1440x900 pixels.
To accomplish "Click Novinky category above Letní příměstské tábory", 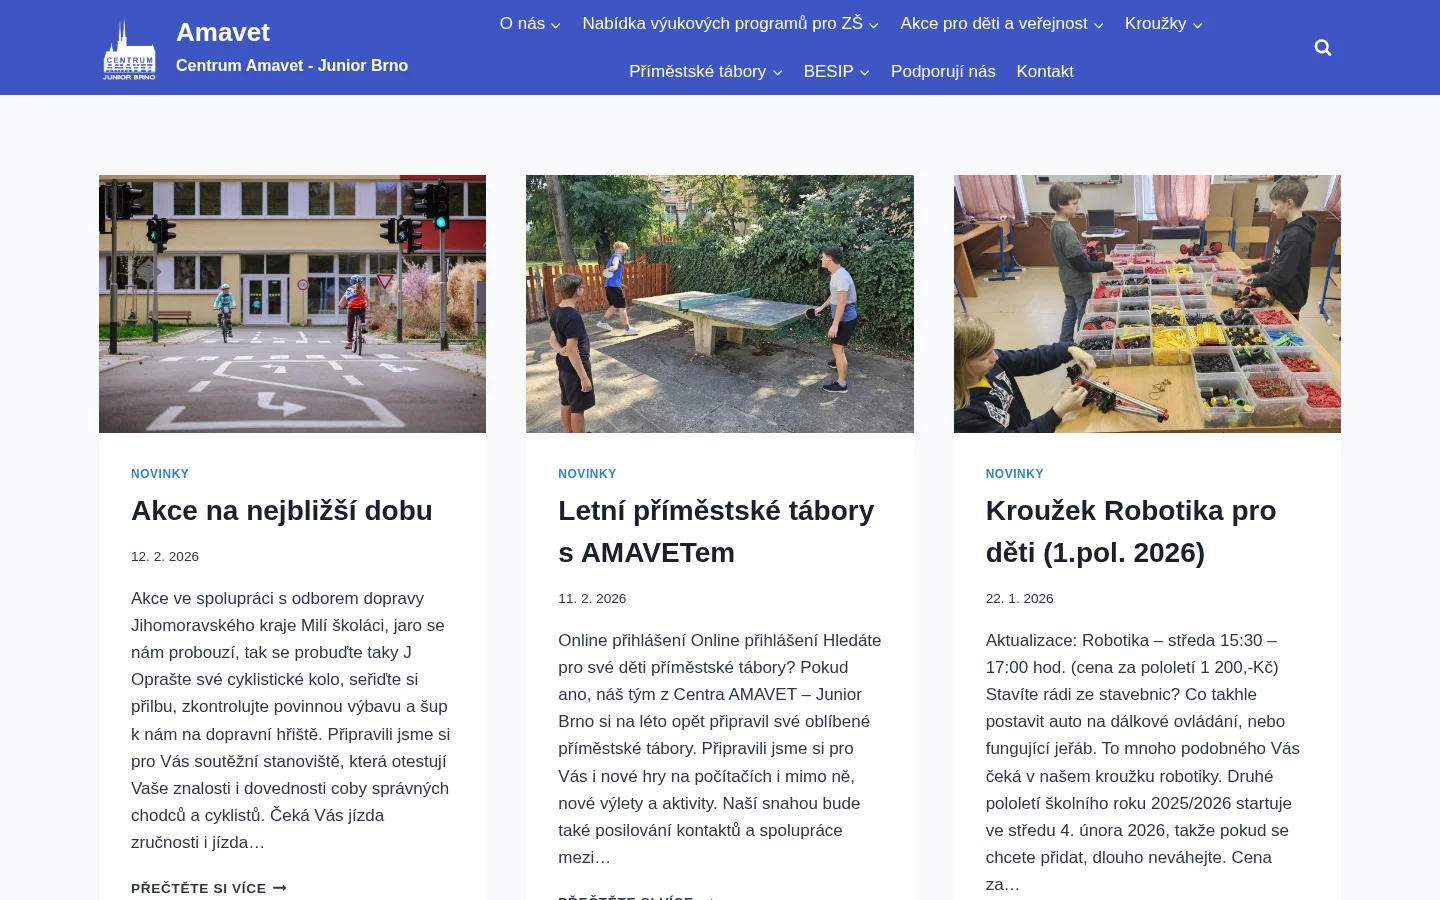I will [587, 474].
